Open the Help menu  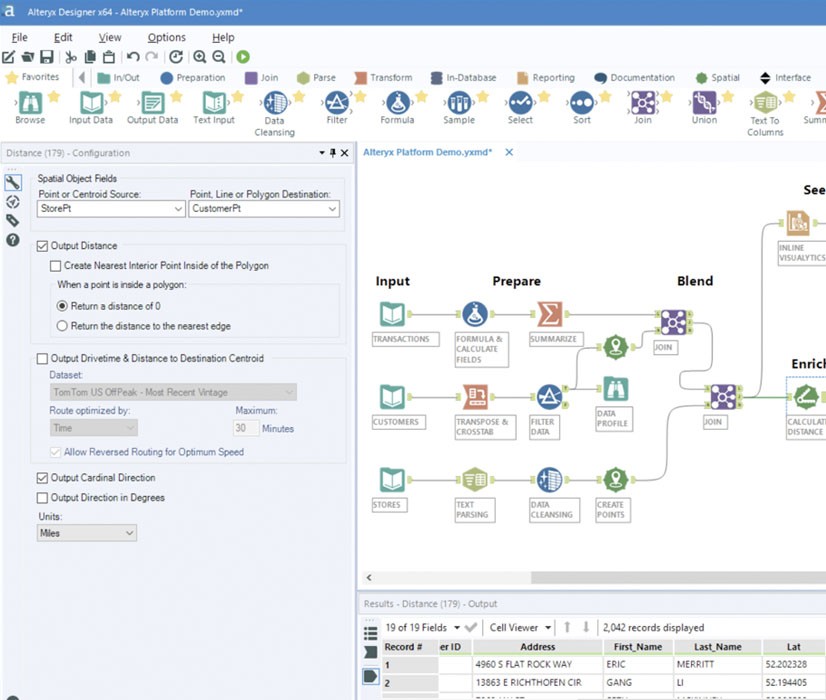223,37
